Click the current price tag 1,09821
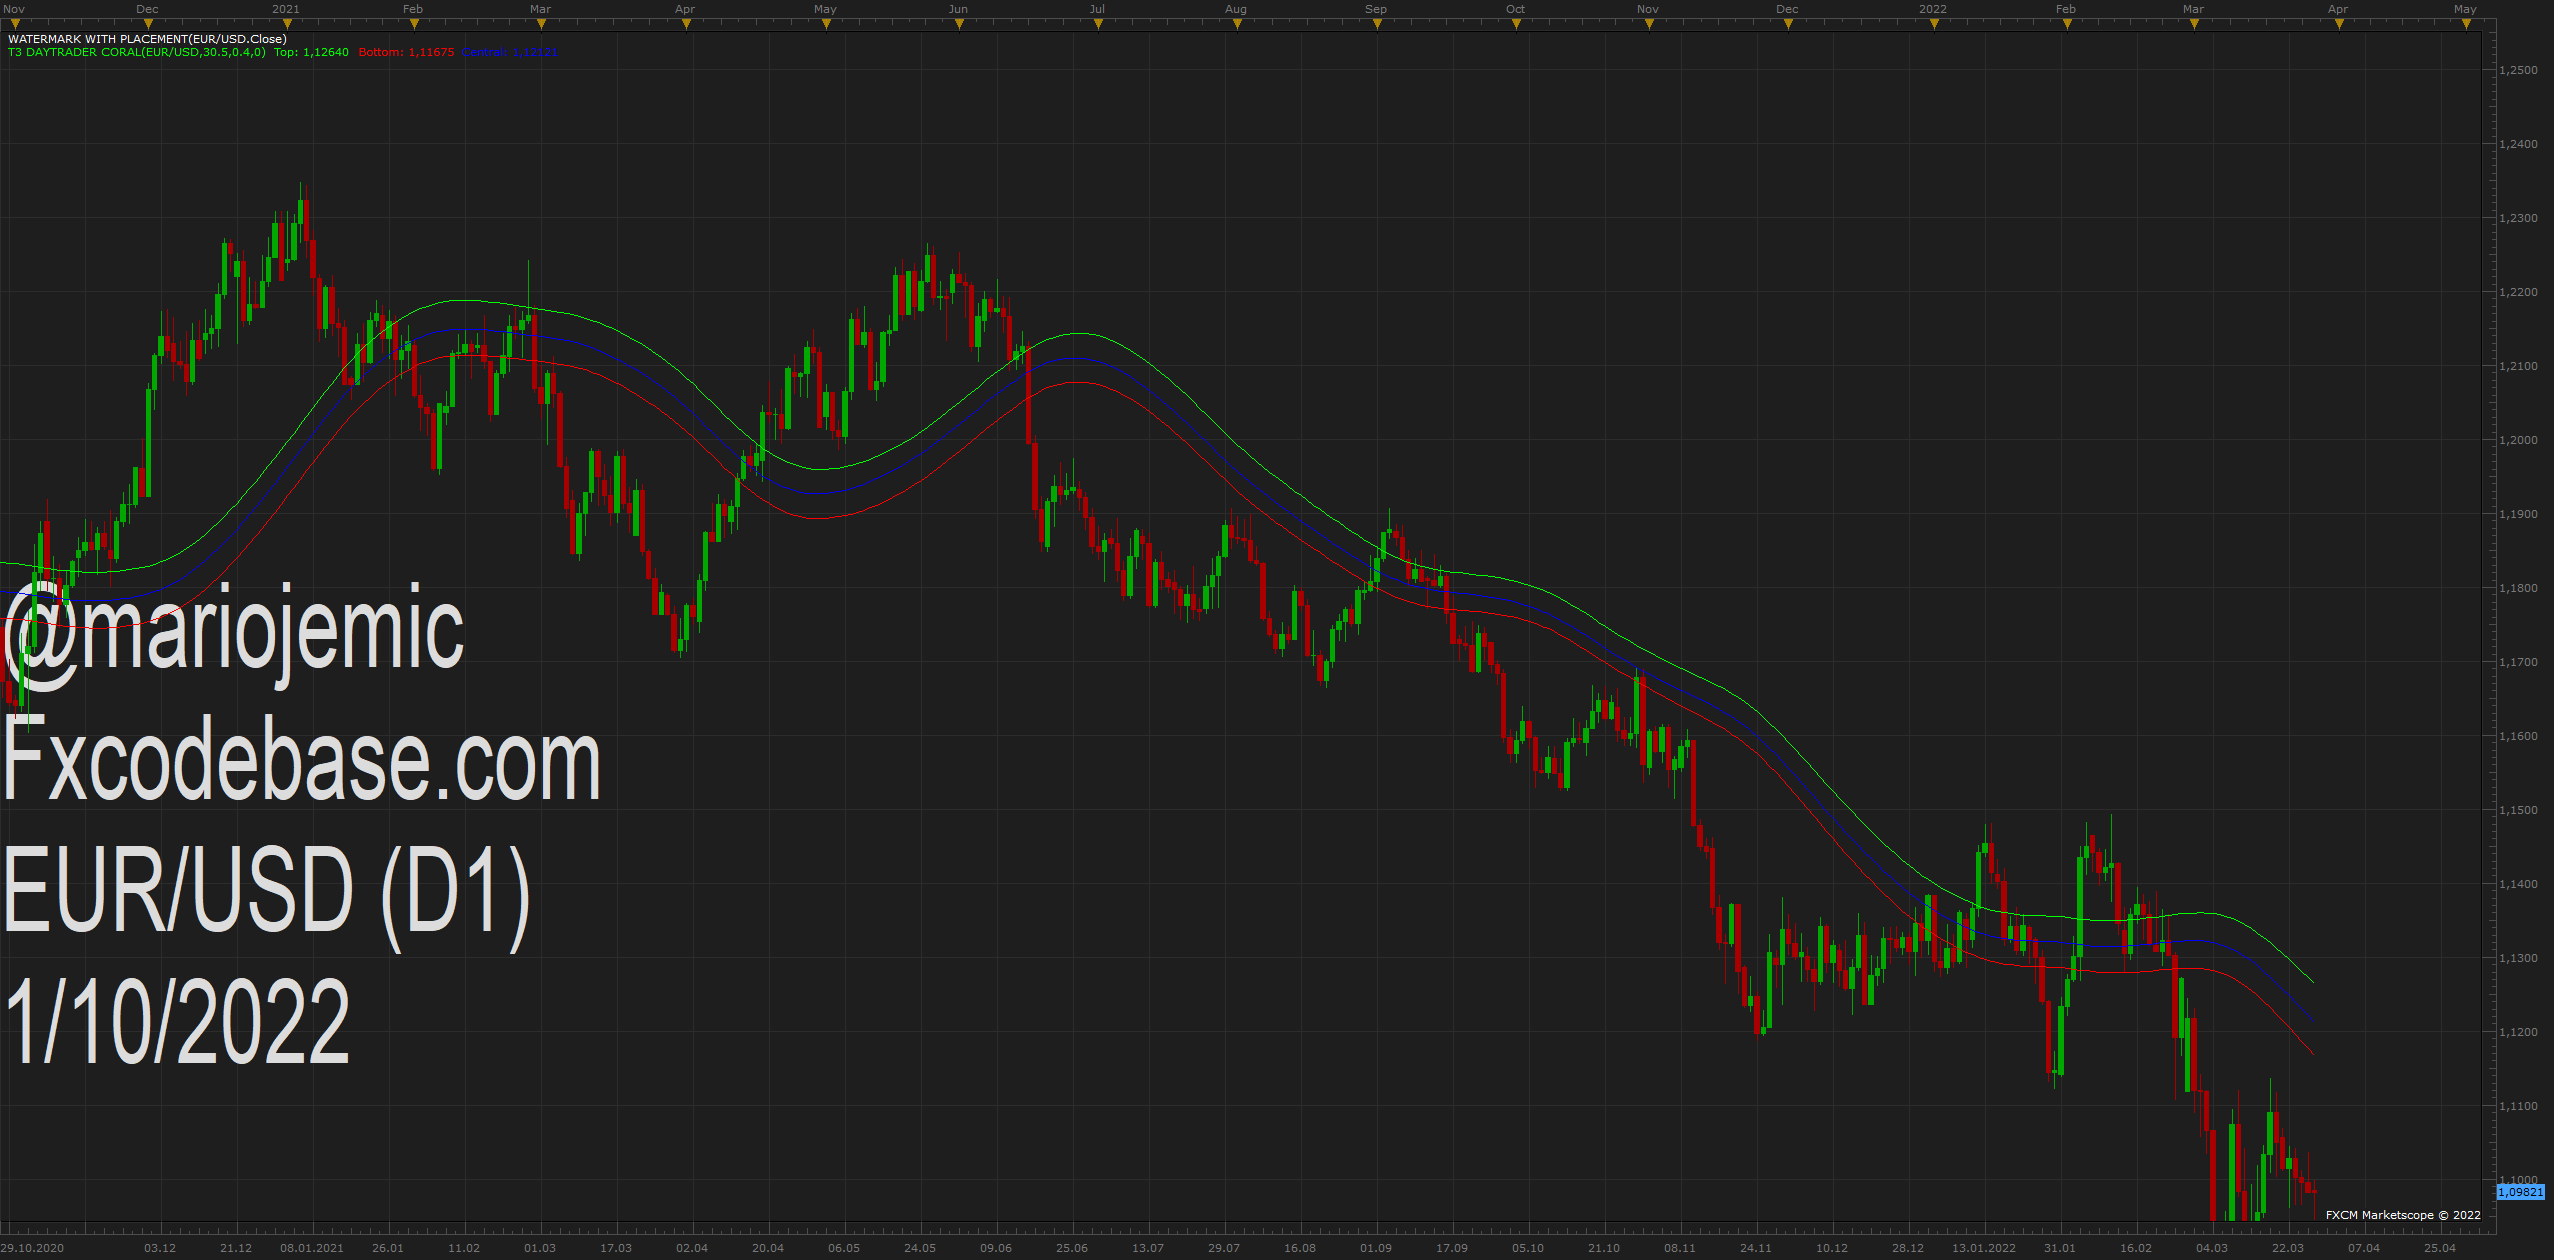 pyautogui.click(x=2520, y=1192)
